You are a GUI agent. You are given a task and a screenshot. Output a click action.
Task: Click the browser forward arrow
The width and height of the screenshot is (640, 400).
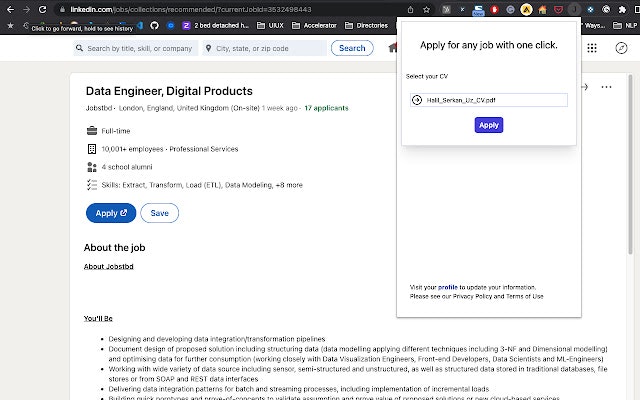click(27, 9)
